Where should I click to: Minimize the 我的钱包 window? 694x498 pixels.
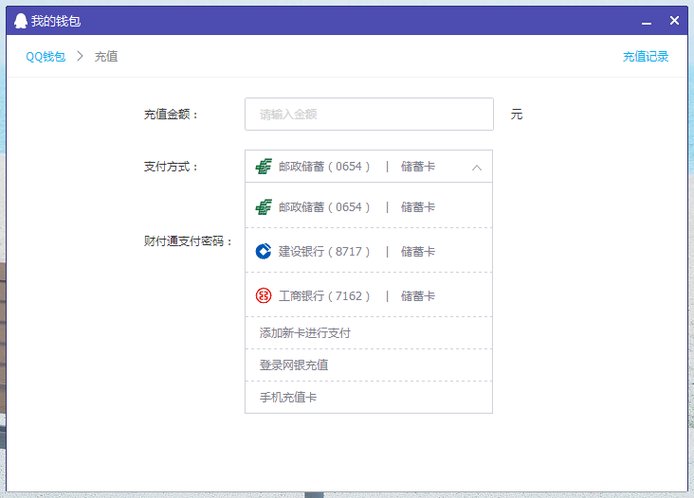click(647, 21)
